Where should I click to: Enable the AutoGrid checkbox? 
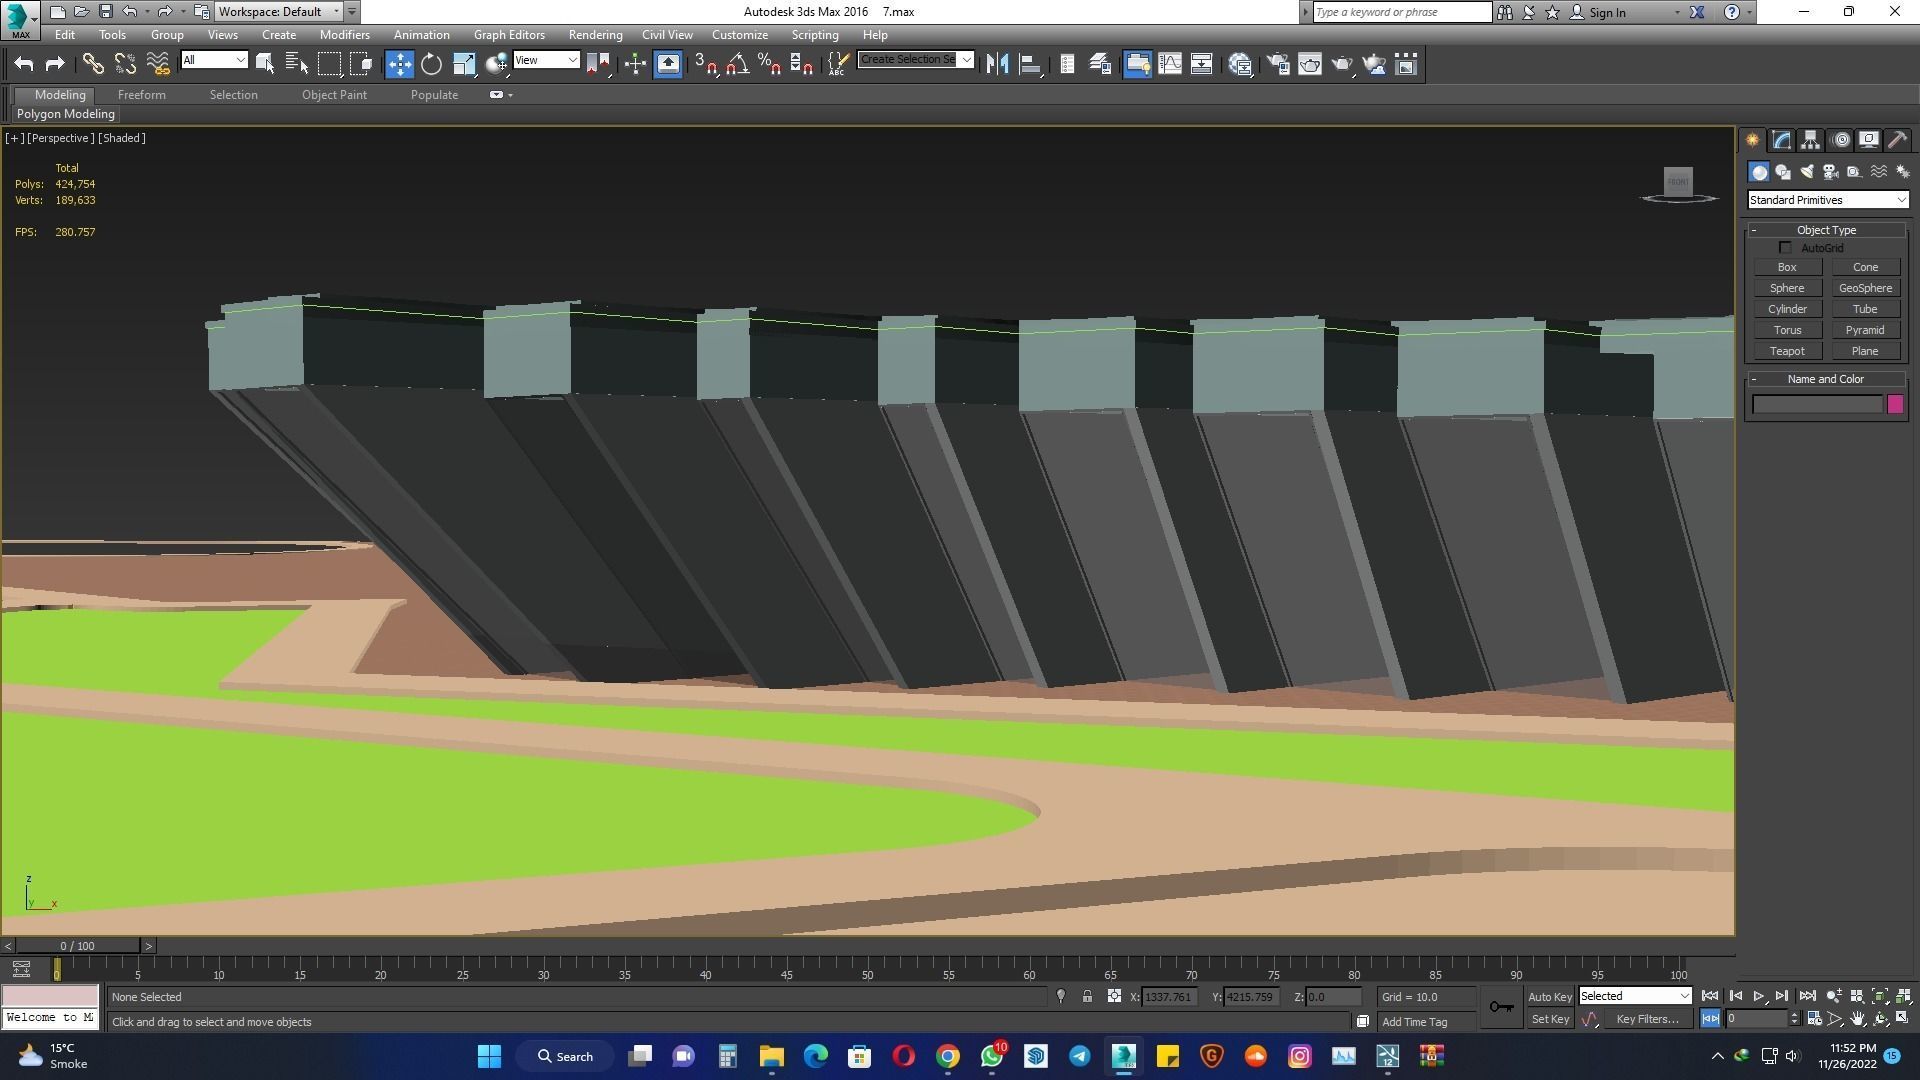1785,248
